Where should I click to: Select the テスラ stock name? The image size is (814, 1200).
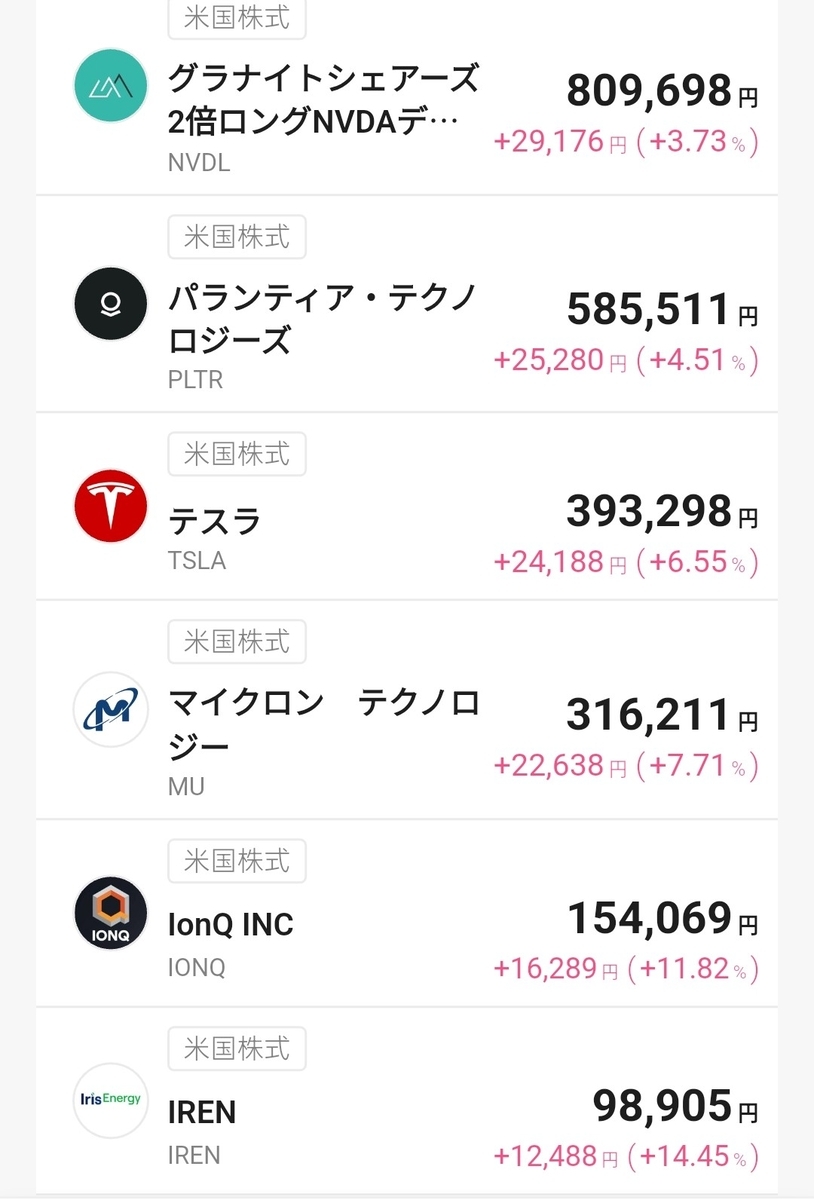(214, 521)
